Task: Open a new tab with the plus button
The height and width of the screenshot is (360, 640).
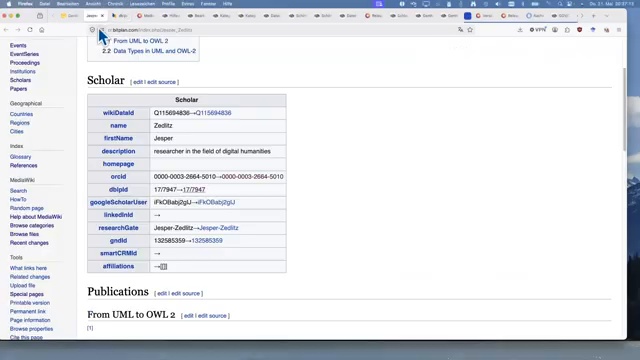Action: [593, 16]
